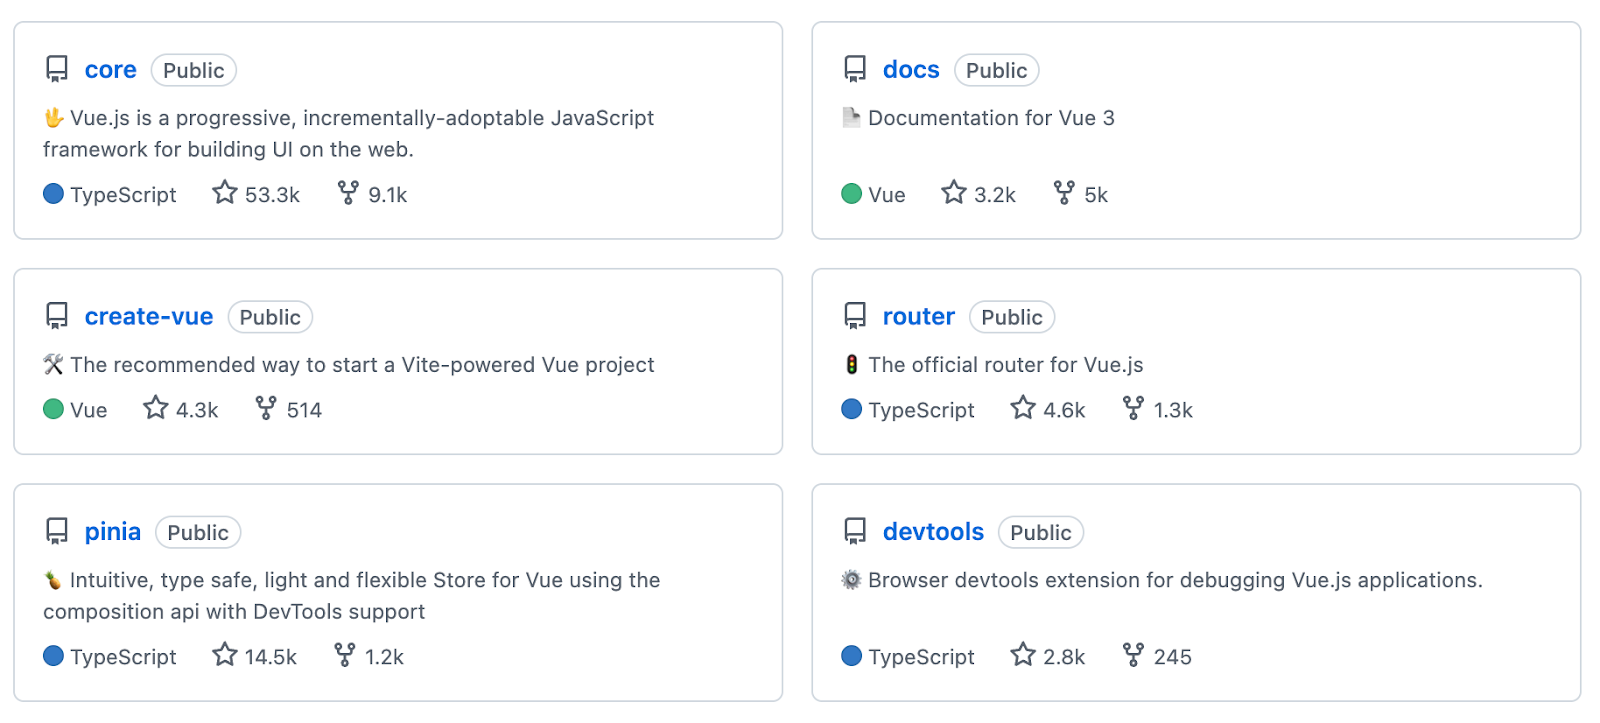Click the 514 fork count on create-vue
The height and width of the screenshot is (723, 1600).
point(304,410)
